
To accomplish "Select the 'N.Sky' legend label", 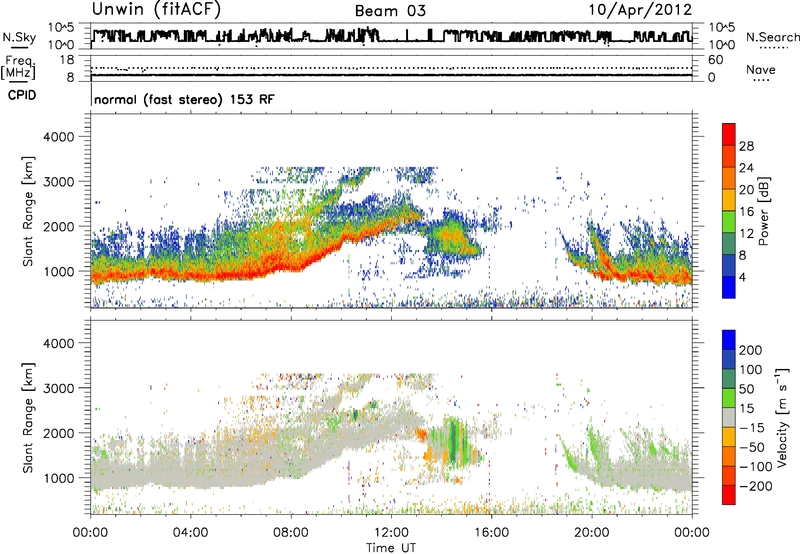I will pyautogui.click(x=19, y=37).
